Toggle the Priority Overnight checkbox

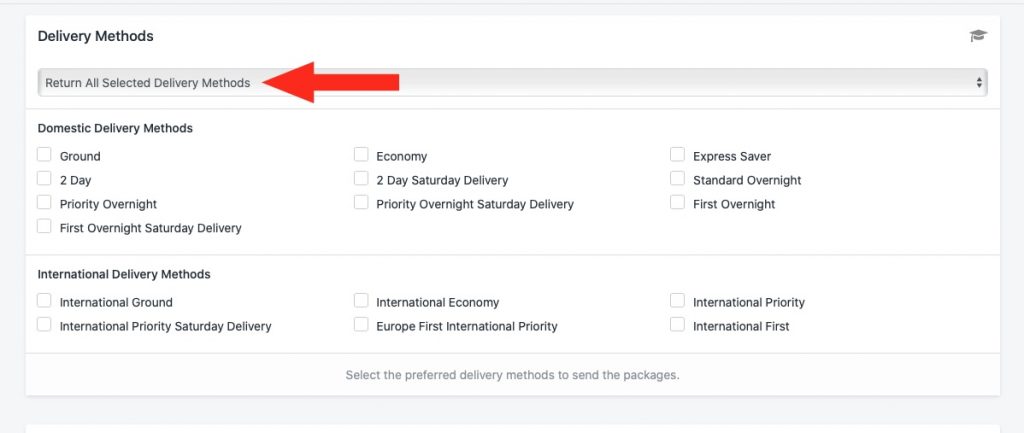point(44,202)
